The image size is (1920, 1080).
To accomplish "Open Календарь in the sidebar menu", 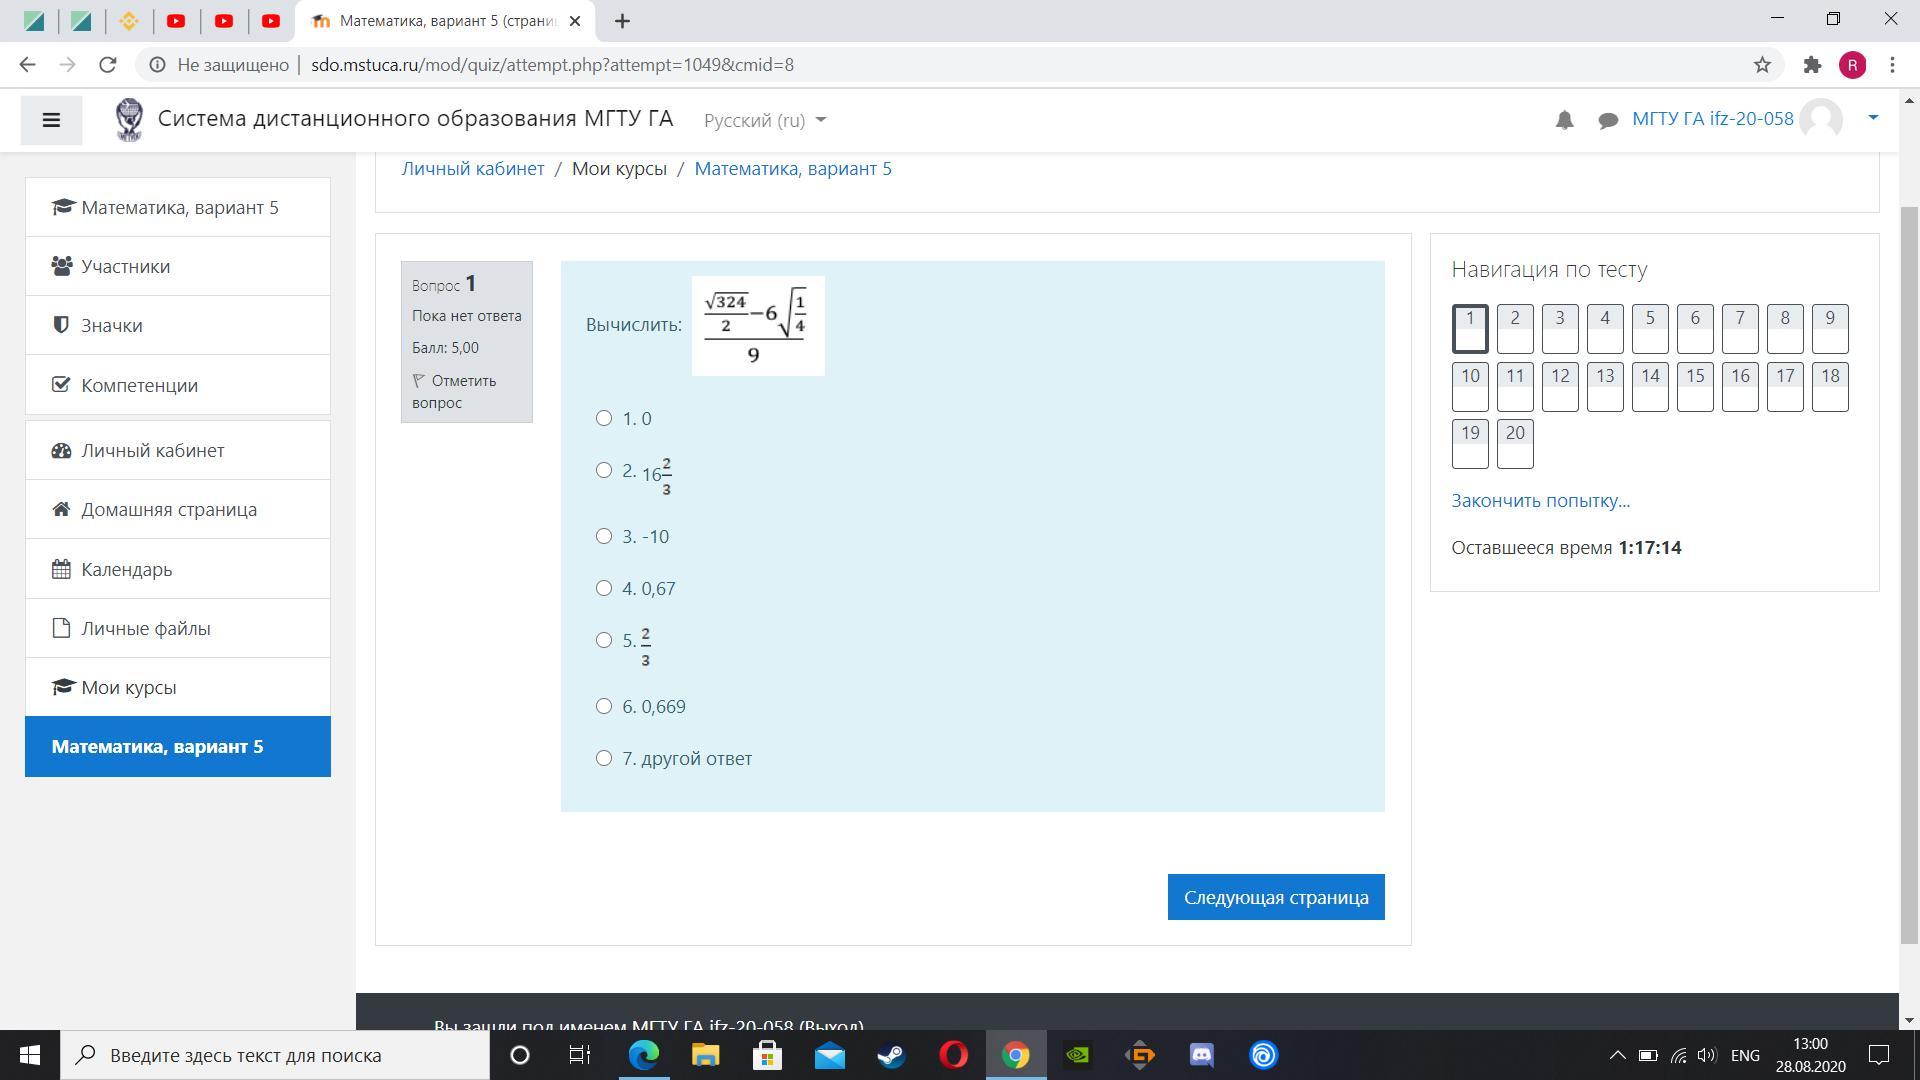I will [127, 569].
